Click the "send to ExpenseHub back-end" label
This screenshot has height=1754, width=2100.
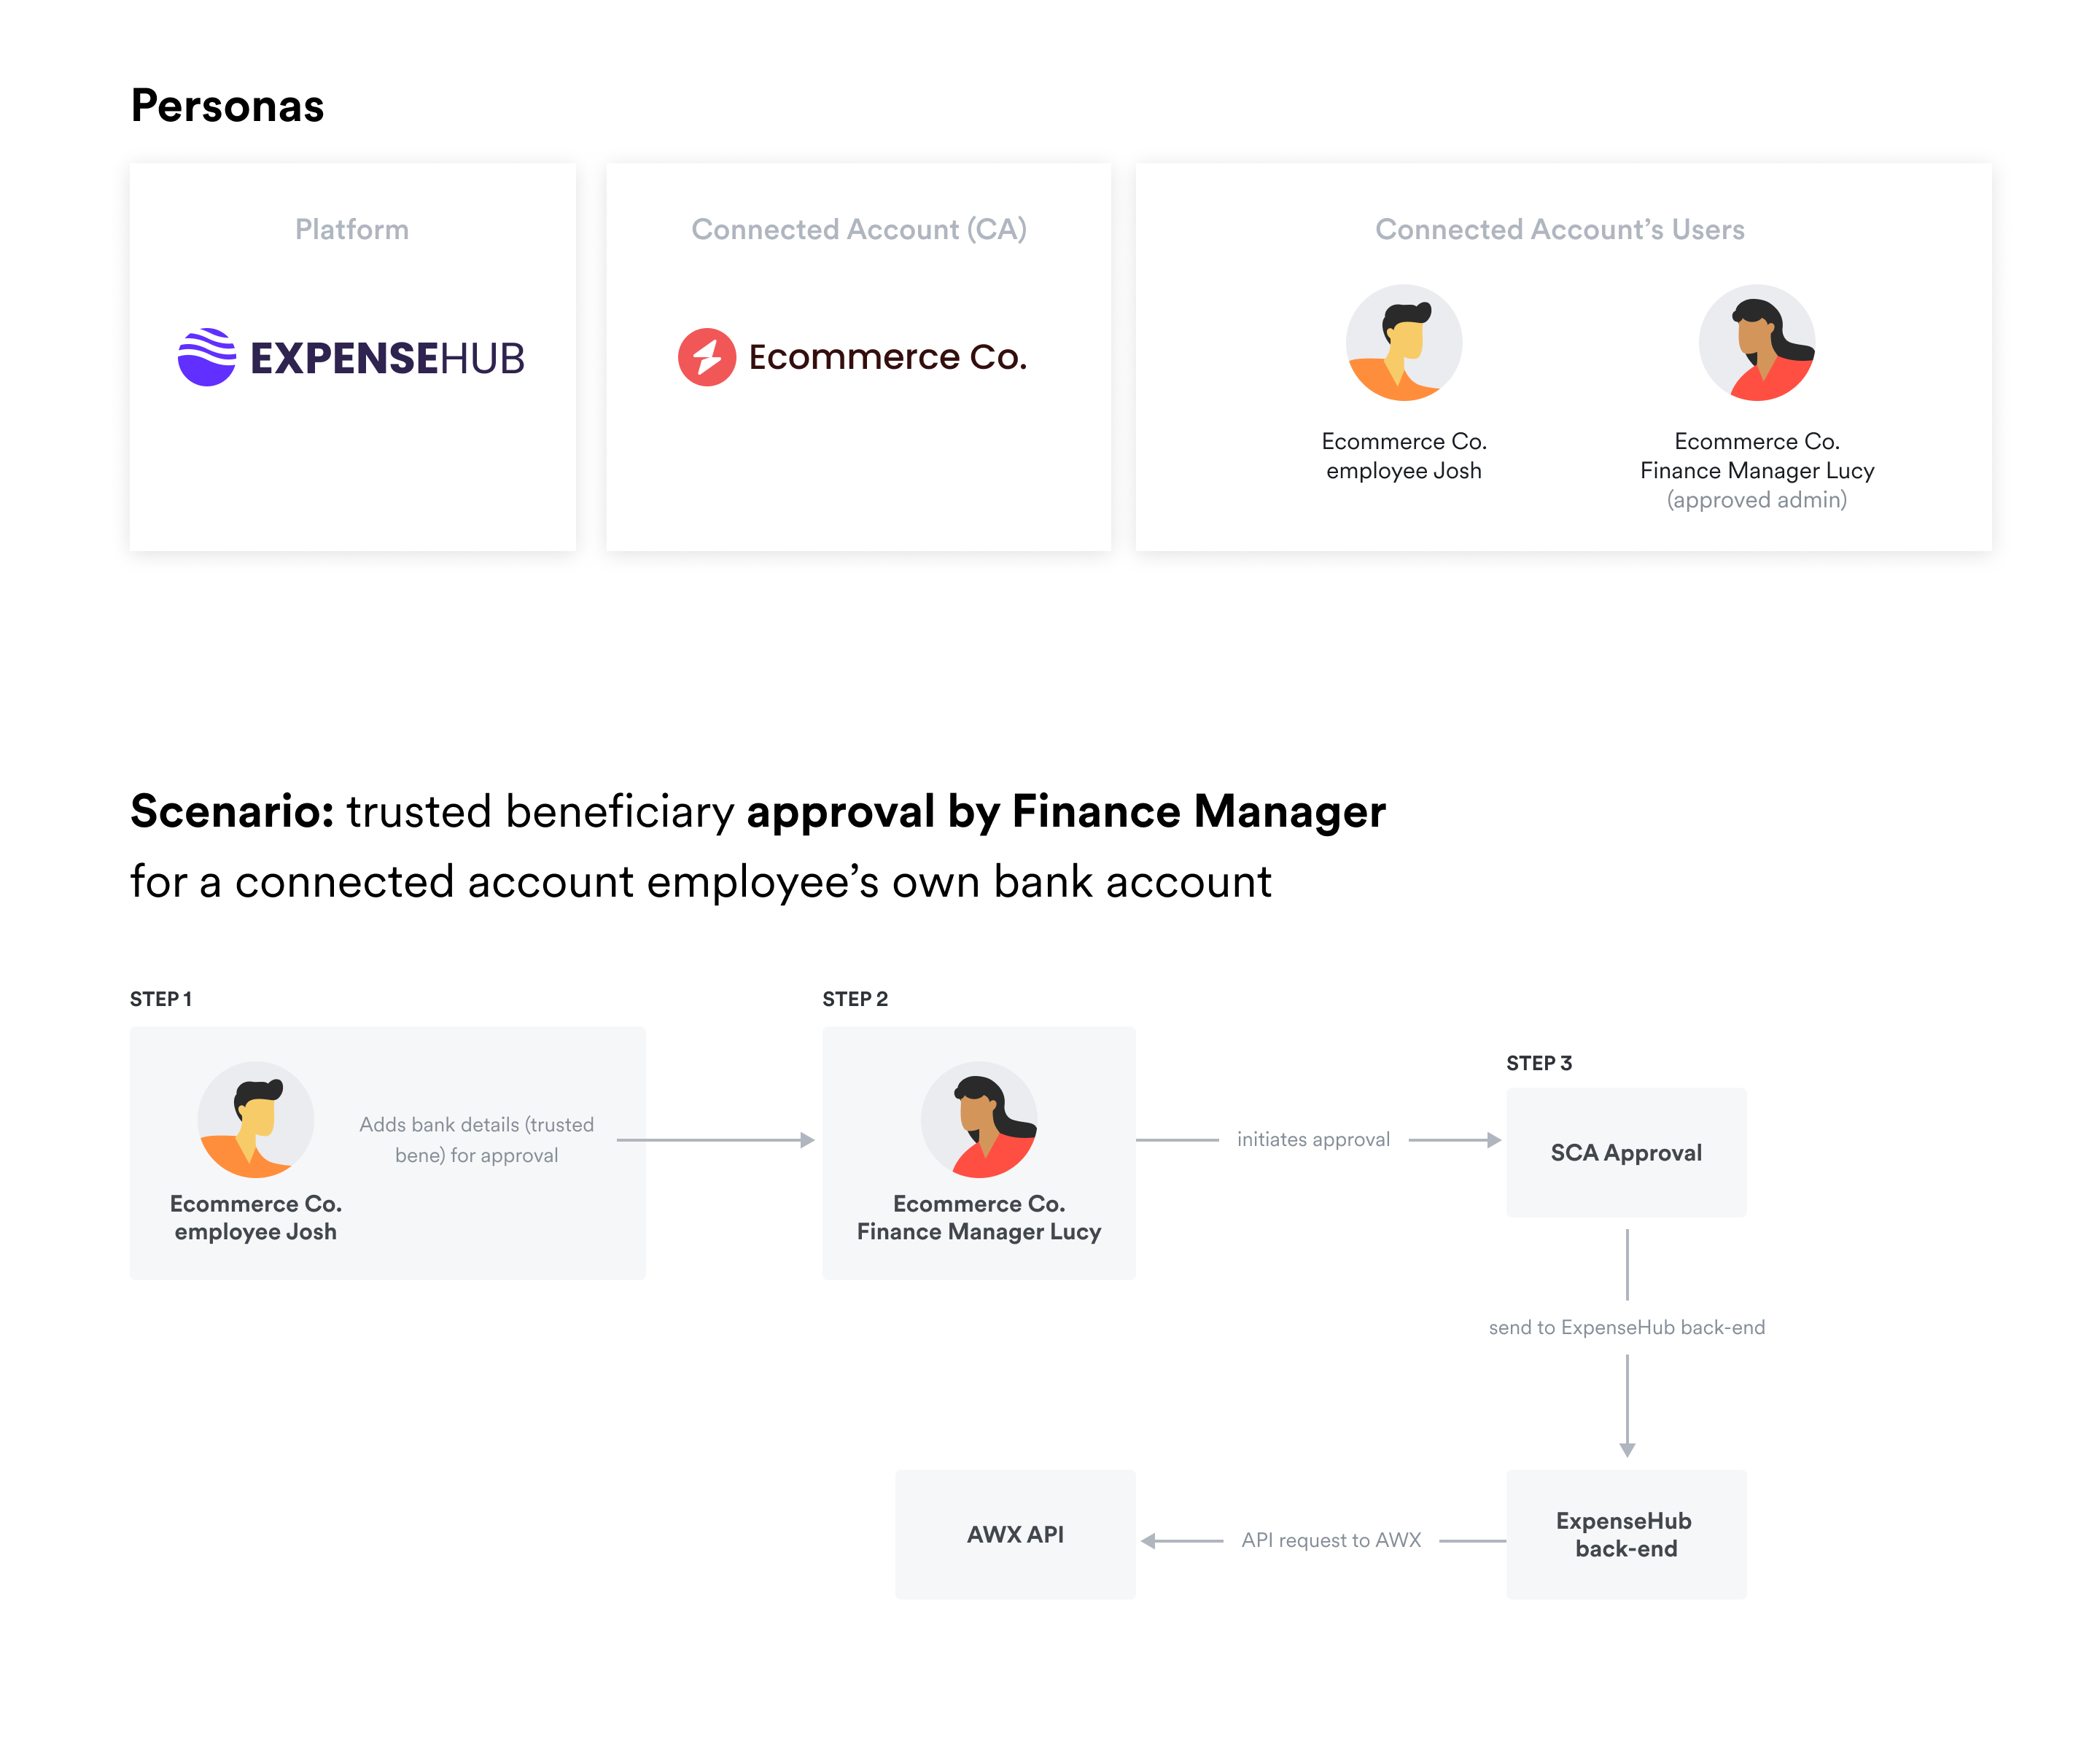click(1627, 1328)
